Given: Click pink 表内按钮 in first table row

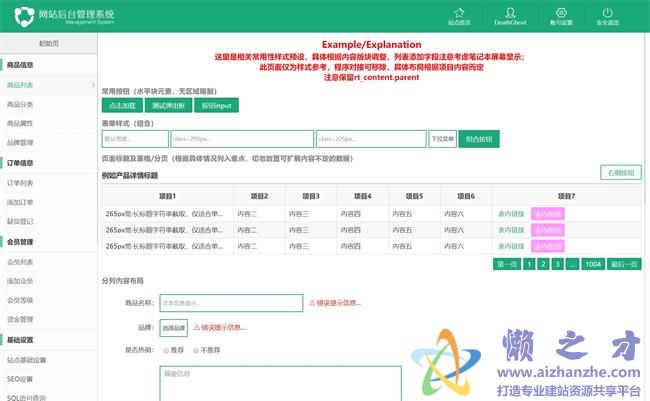Looking at the screenshot, I should pyautogui.click(x=548, y=214).
